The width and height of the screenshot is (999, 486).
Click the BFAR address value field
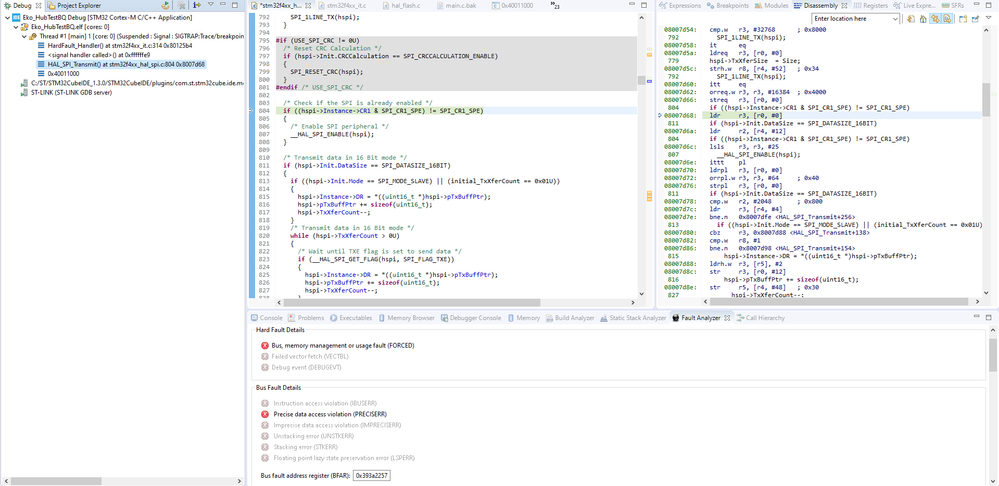pos(371,475)
